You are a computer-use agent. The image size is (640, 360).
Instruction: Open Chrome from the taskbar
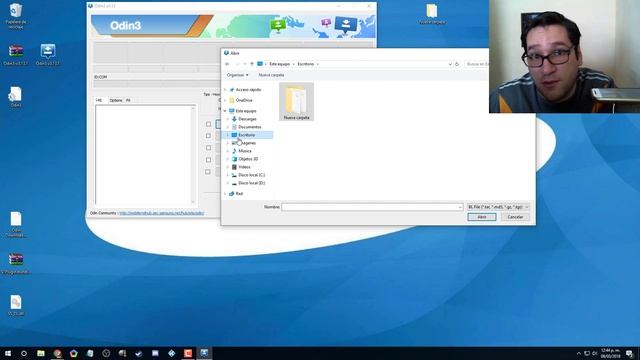(x=58, y=353)
